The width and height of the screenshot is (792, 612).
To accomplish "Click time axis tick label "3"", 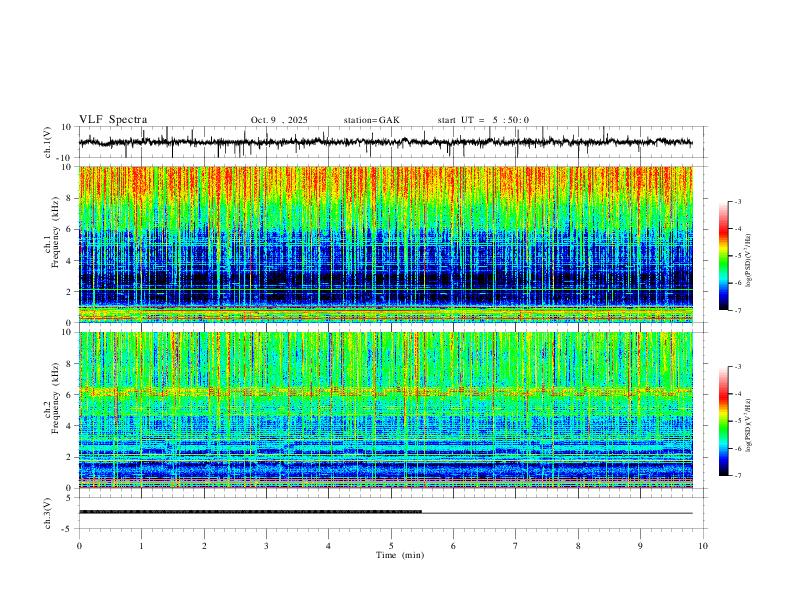I will [x=266, y=546].
